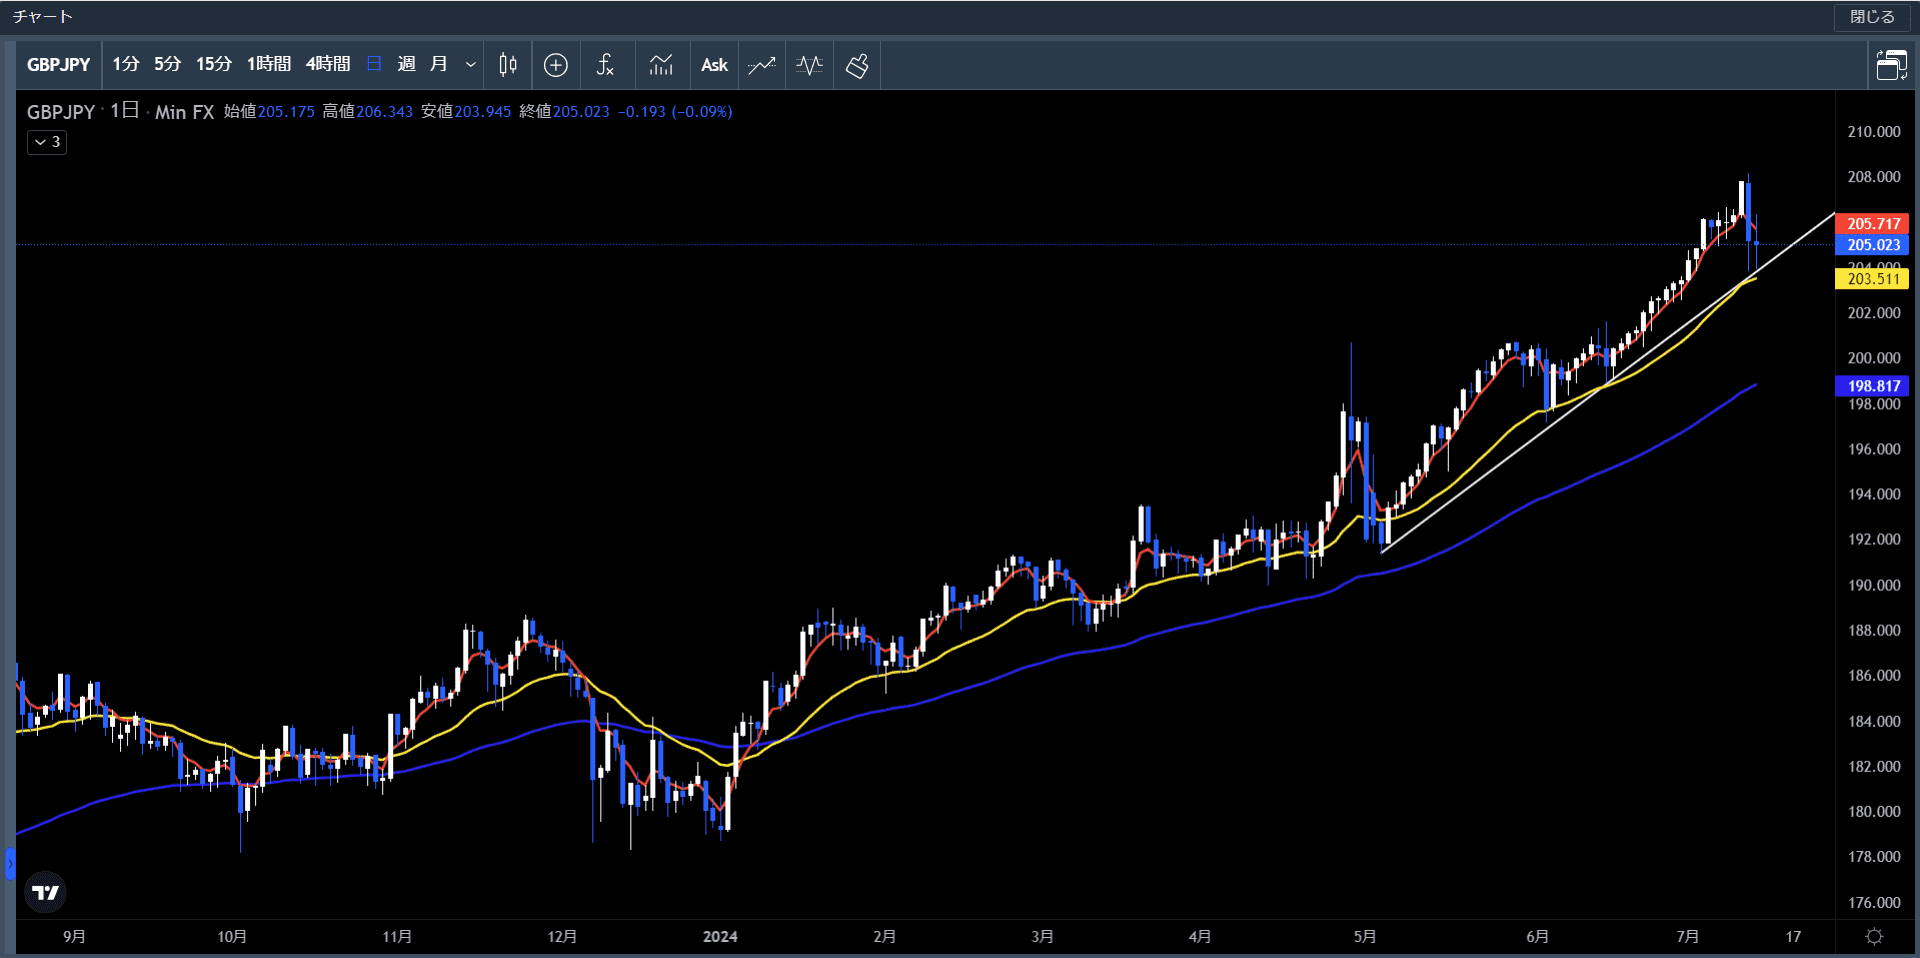The height and width of the screenshot is (958, 1920).
Task: Click the eraser/clear drawings icon
Action: [857, 65]
